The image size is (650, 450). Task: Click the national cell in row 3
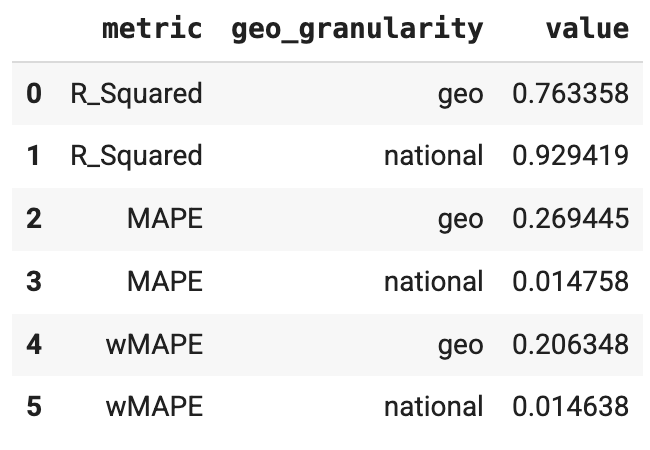coord(433,282)
